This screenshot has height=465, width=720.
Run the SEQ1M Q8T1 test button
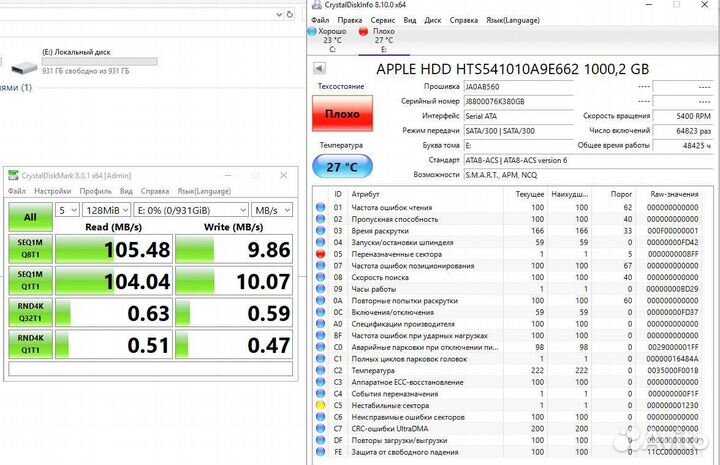(30, 248)
